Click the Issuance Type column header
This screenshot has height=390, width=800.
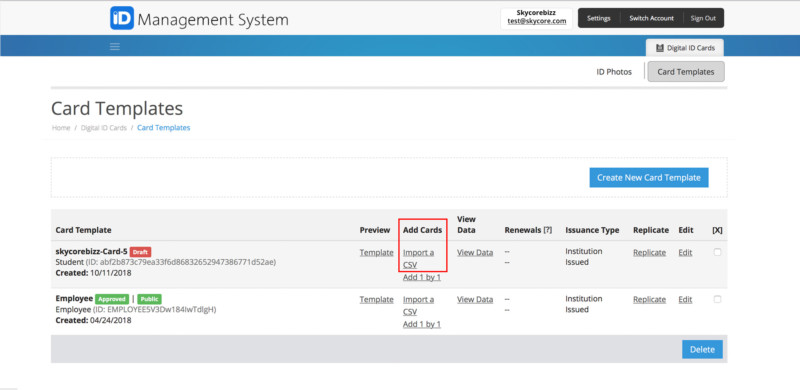pos(592,230)
